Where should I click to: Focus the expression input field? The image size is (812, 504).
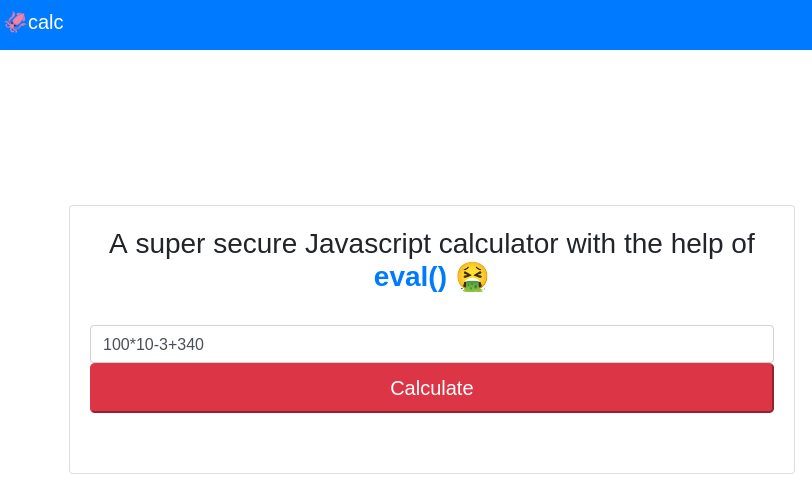click(x=431, y=344)
